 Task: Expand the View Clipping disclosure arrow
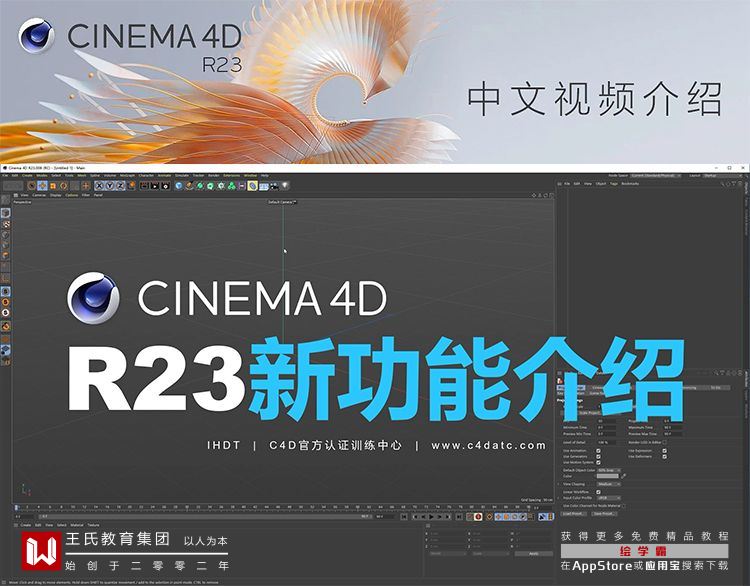(558, 484)
